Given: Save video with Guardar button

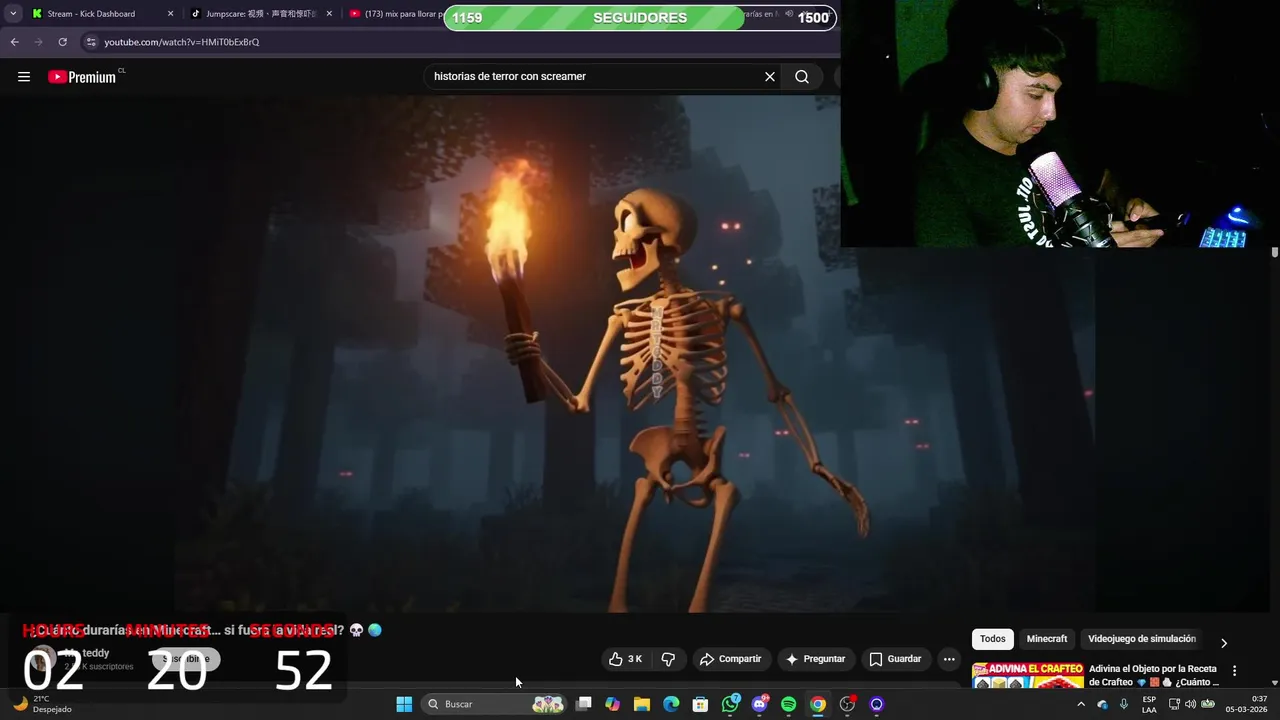Looking at the screenshot, I should (895, 659).
